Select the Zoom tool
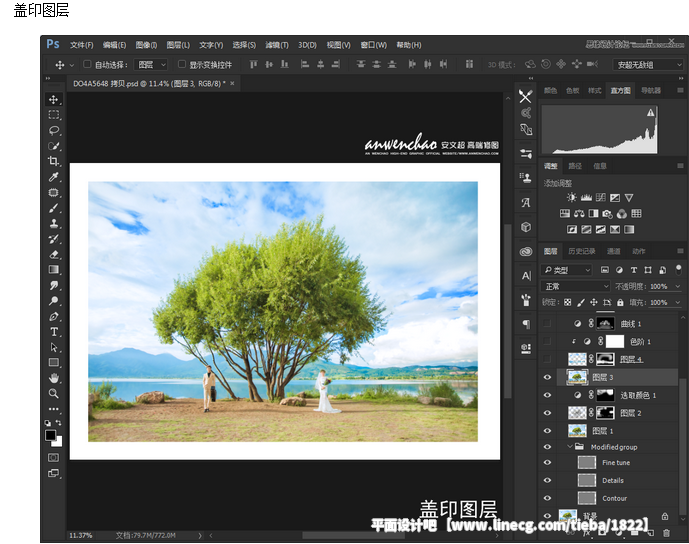The width and height of the screenshot is (689, 544). click(x=54, y=393)
